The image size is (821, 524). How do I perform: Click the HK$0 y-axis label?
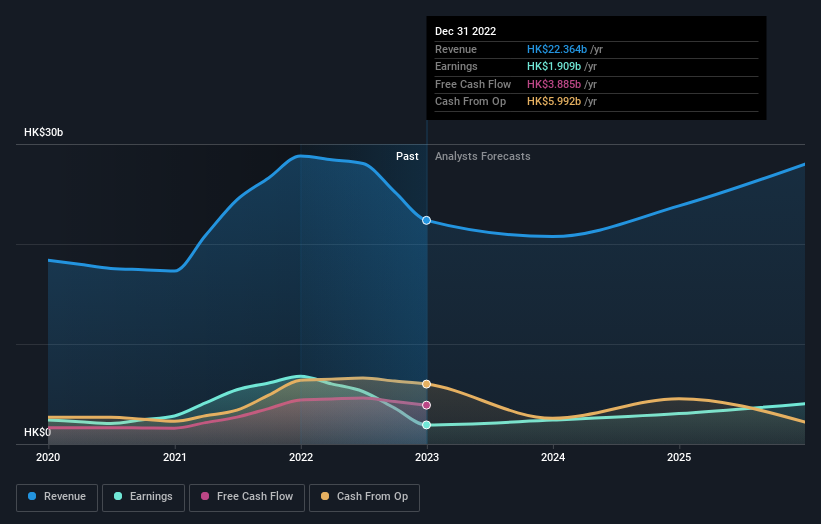coord(38,432)
